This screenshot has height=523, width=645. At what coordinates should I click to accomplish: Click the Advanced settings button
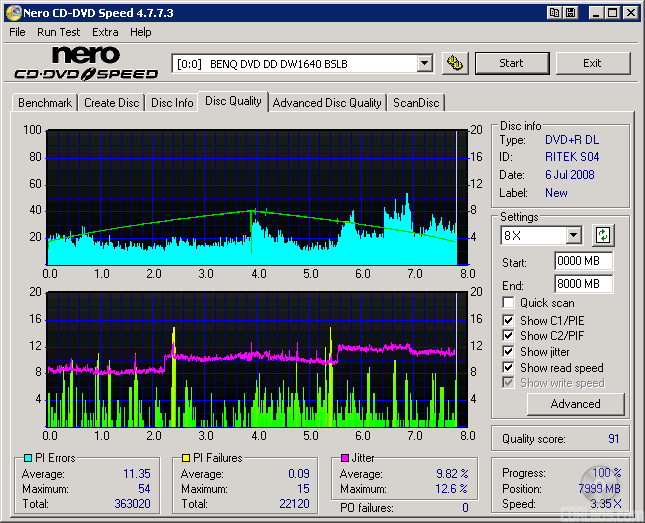(575, 404)
